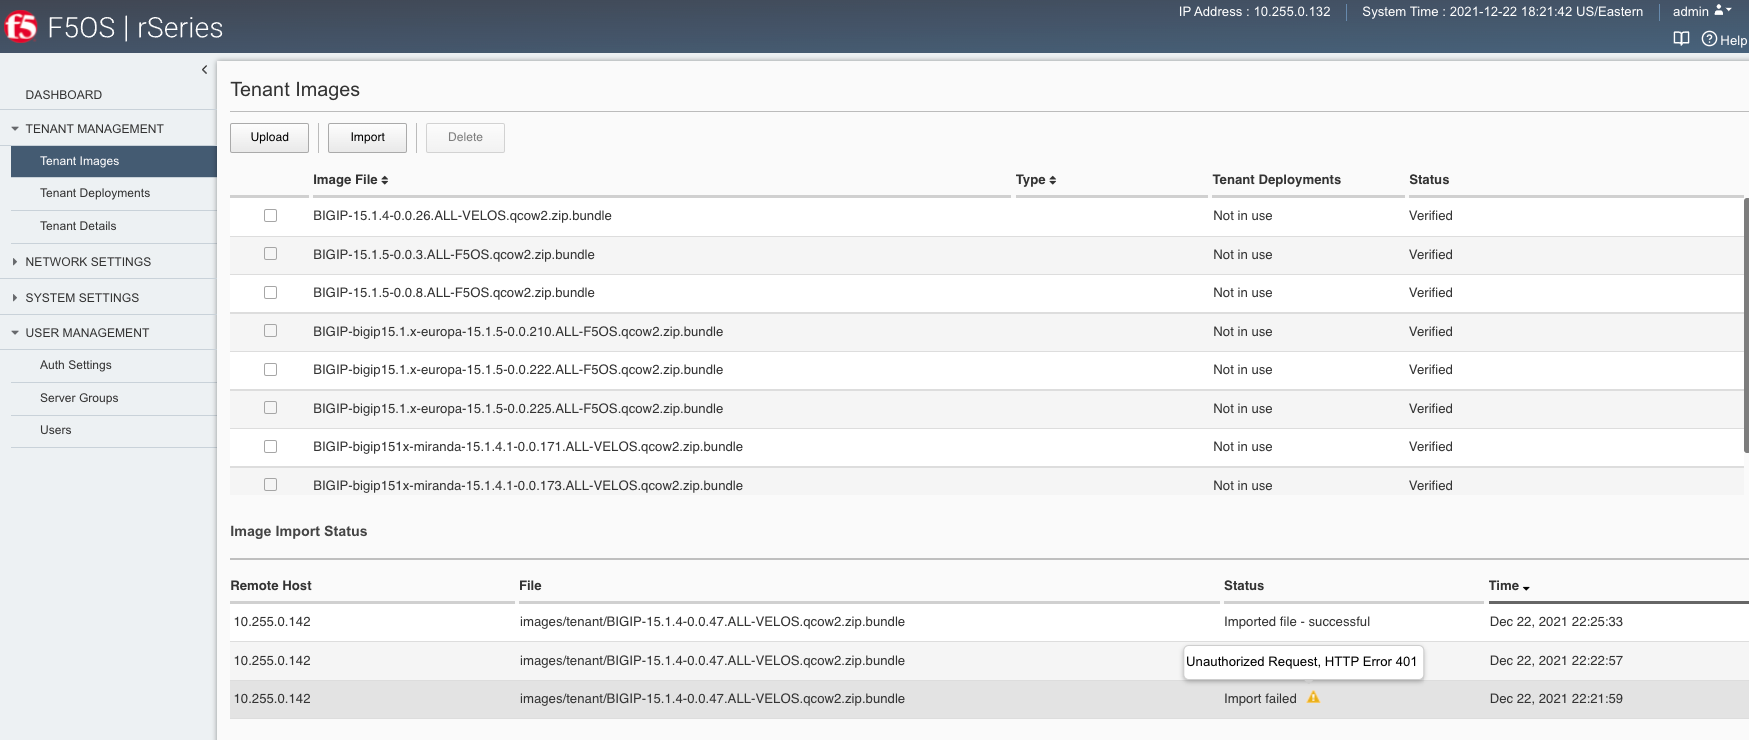Expand the Network Settings section
Image resolution: width=1749 pixels, height=740 pixels.
tap(15, 262)
